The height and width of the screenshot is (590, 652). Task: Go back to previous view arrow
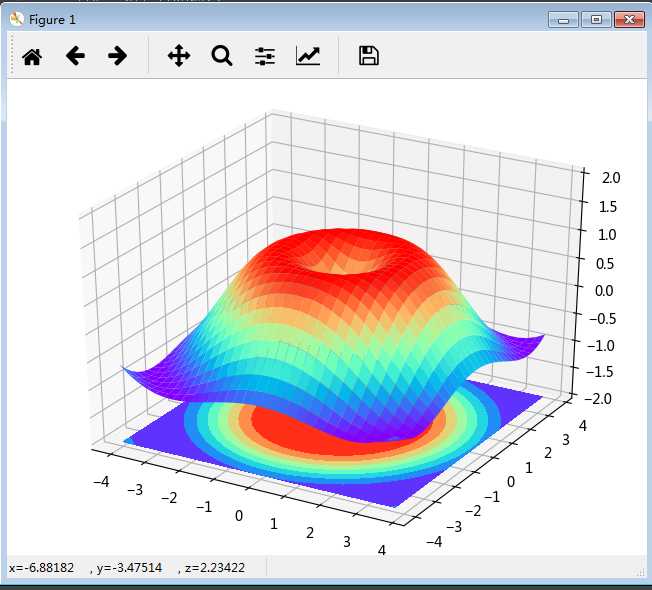coord(75,56)
